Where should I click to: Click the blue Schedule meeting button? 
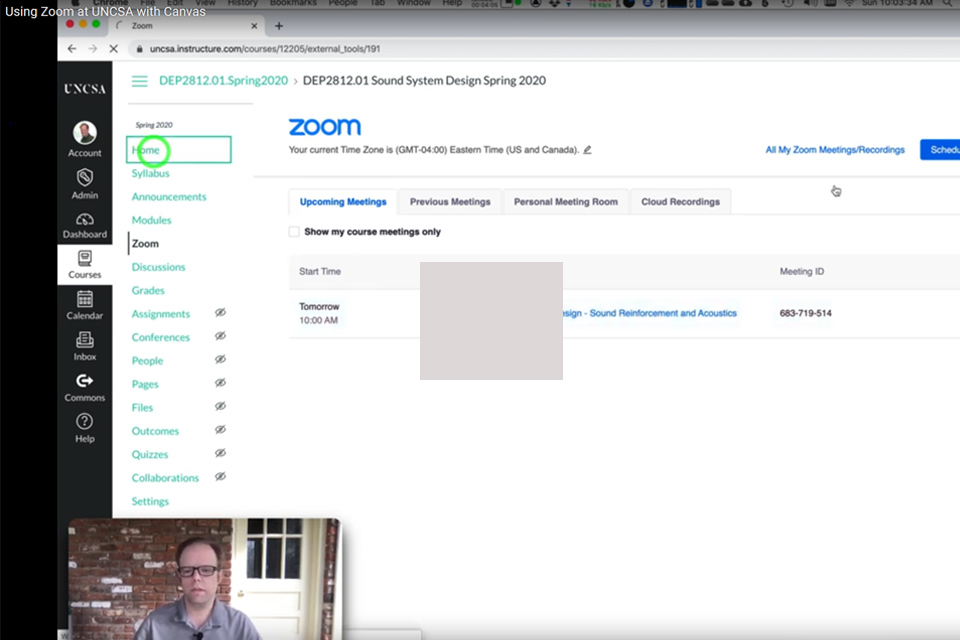coord(940,150)
